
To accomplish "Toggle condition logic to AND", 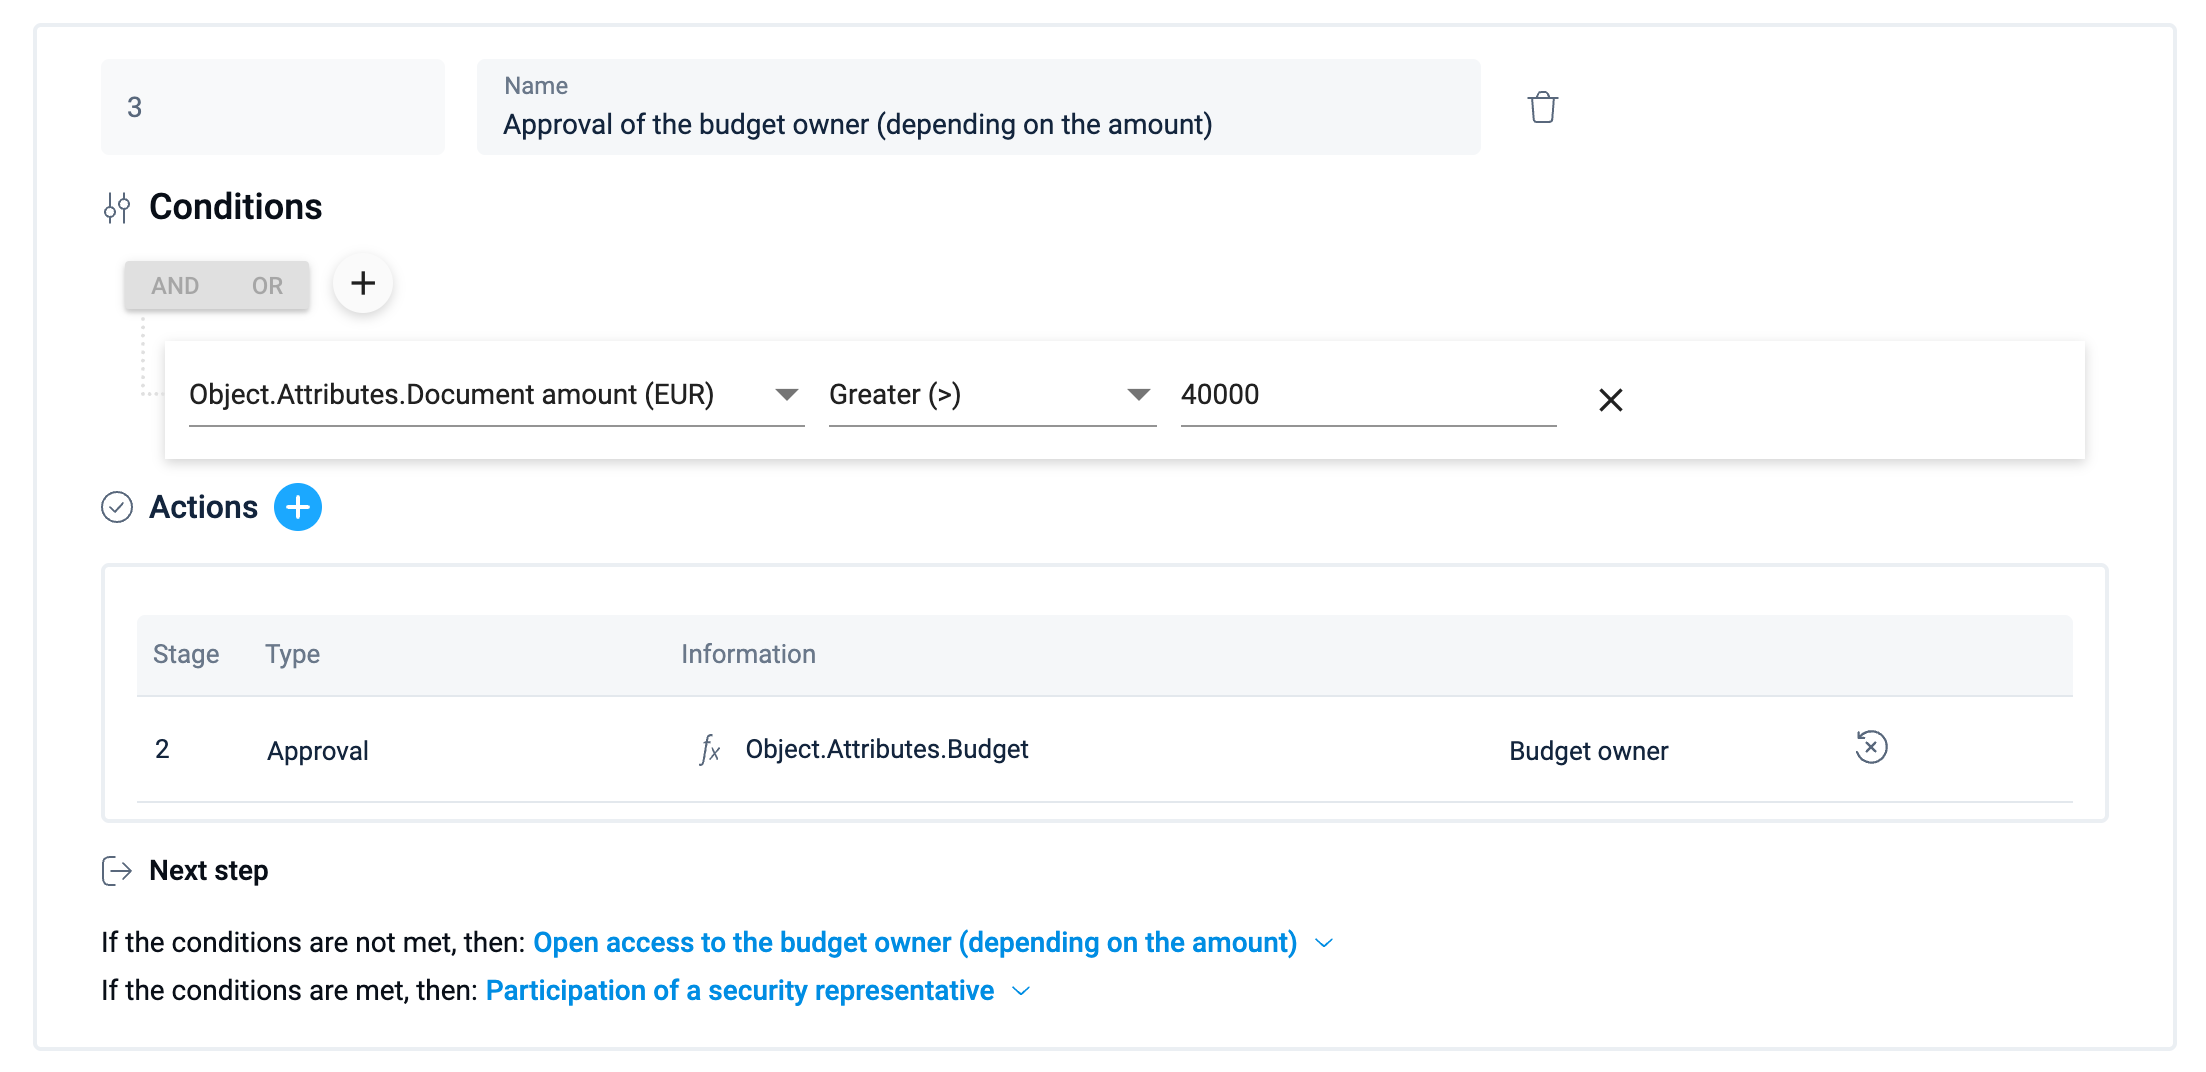I will [x=175, y=286].
